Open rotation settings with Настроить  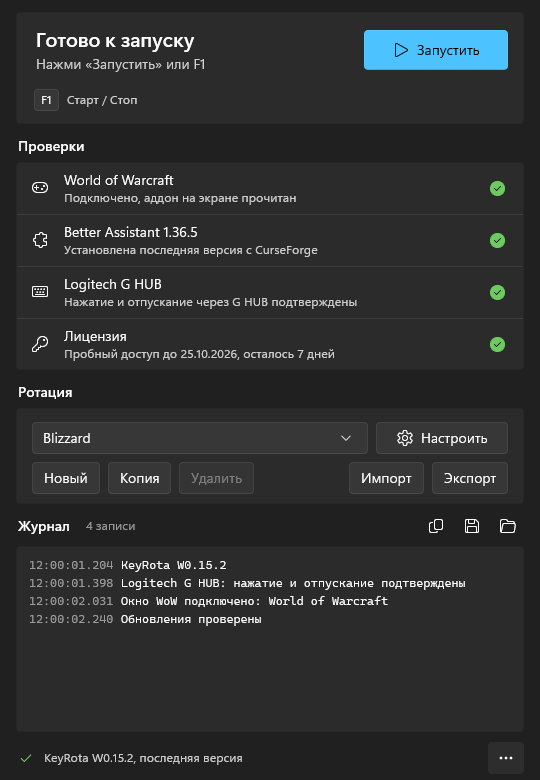tap(442, 438)
